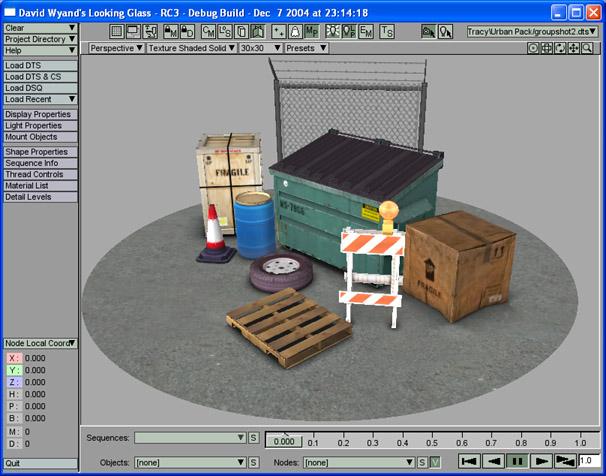Click the CM toolbar icon
The width and height of the screenshot is (606, 476).
click(x=209, y=32)
